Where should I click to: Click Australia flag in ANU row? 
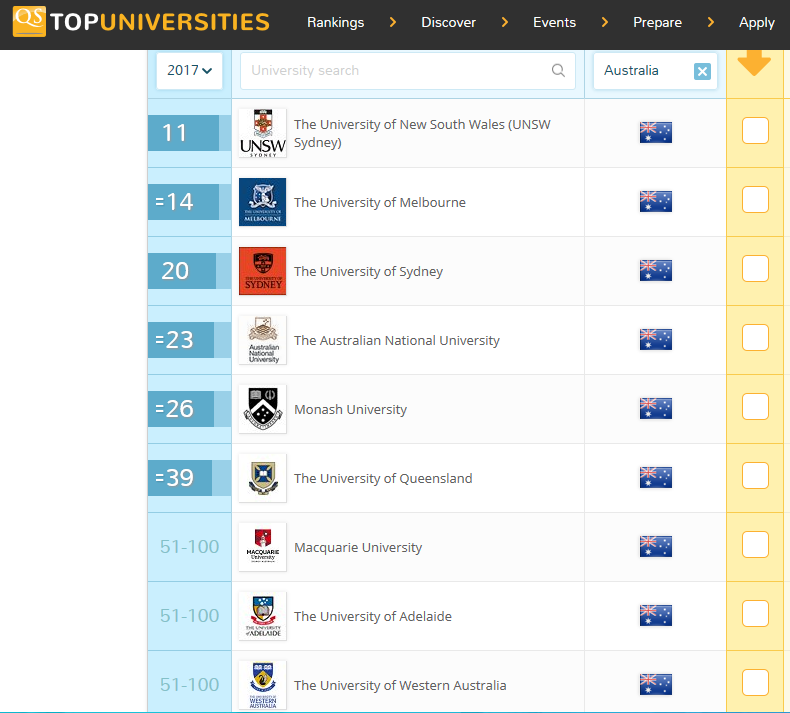[655, 340]
